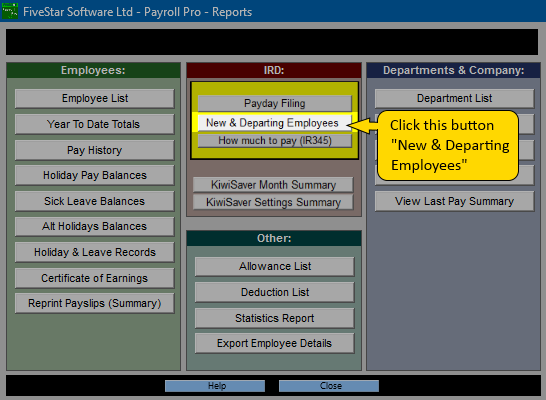Select Reprint Payslips (Summary)

[95, 304]
